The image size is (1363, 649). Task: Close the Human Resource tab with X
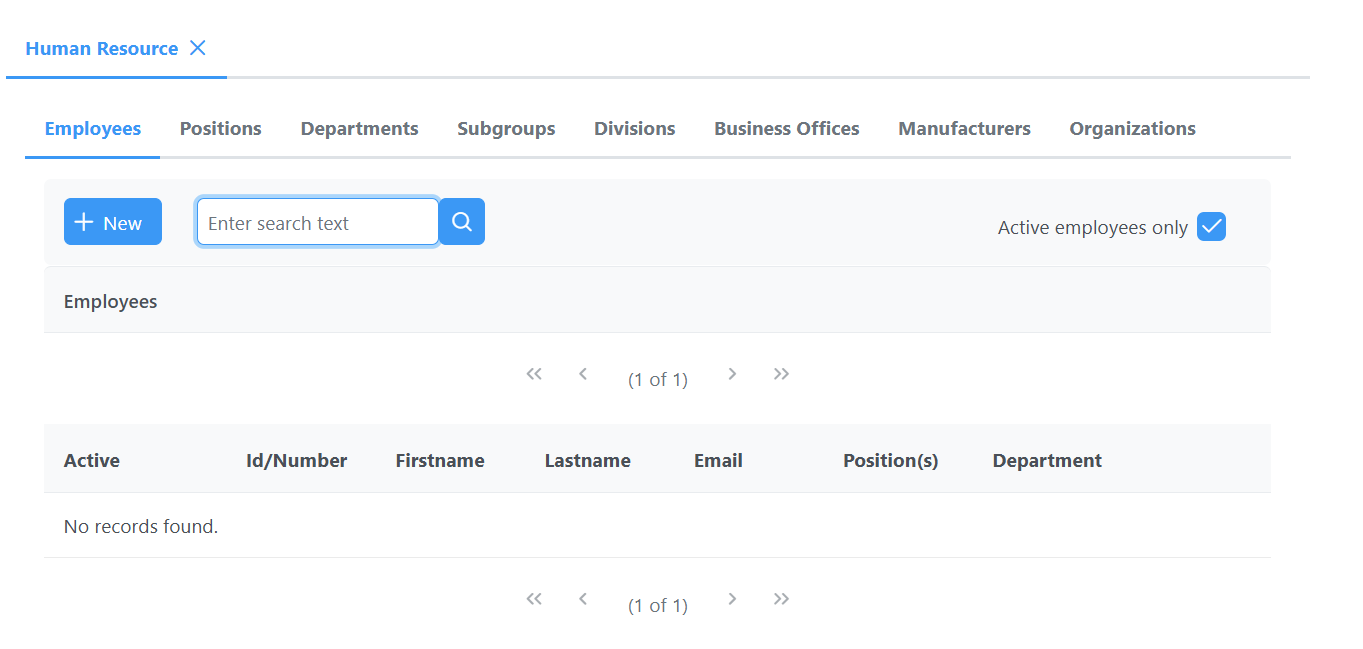pyautogui.click(x=198, y=48)
